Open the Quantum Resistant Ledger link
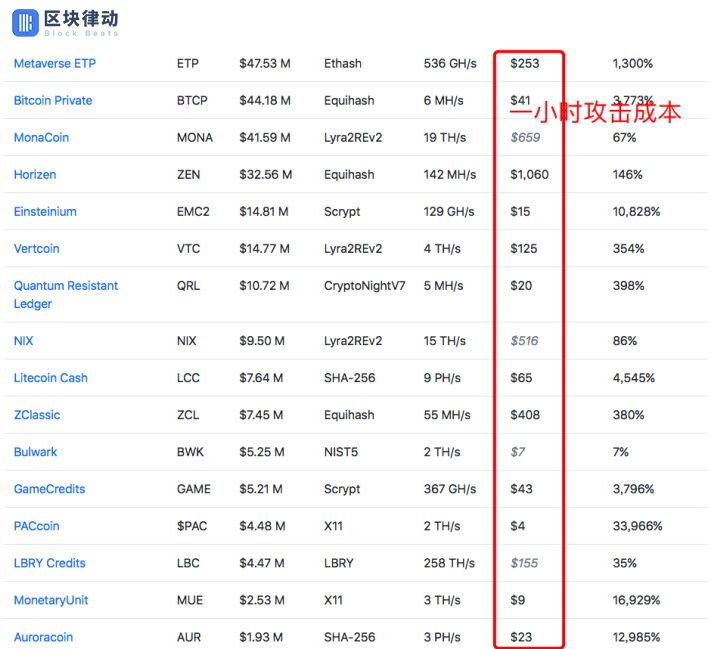This screenshot has width=711, height=649. (66, 295)
